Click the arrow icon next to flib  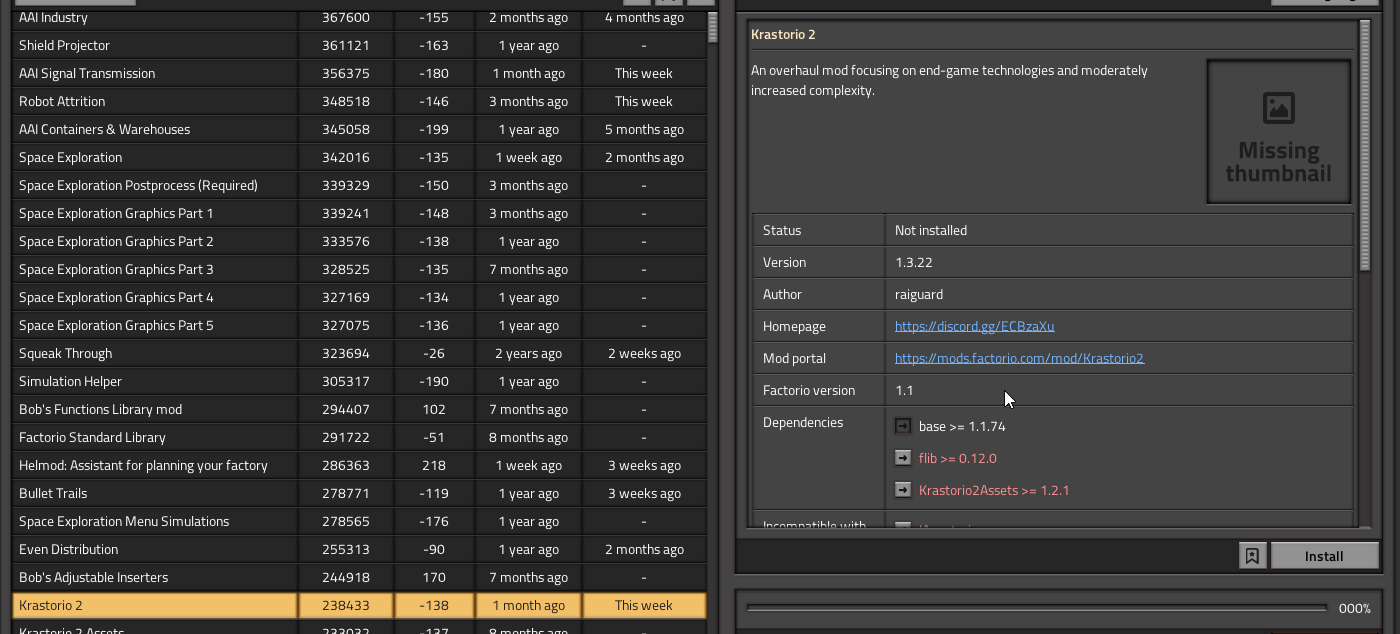[x=902, y=458]
